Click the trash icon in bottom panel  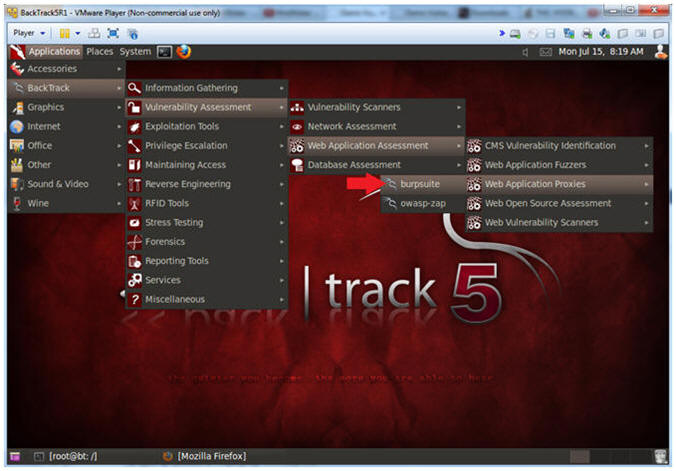(660, 456)
